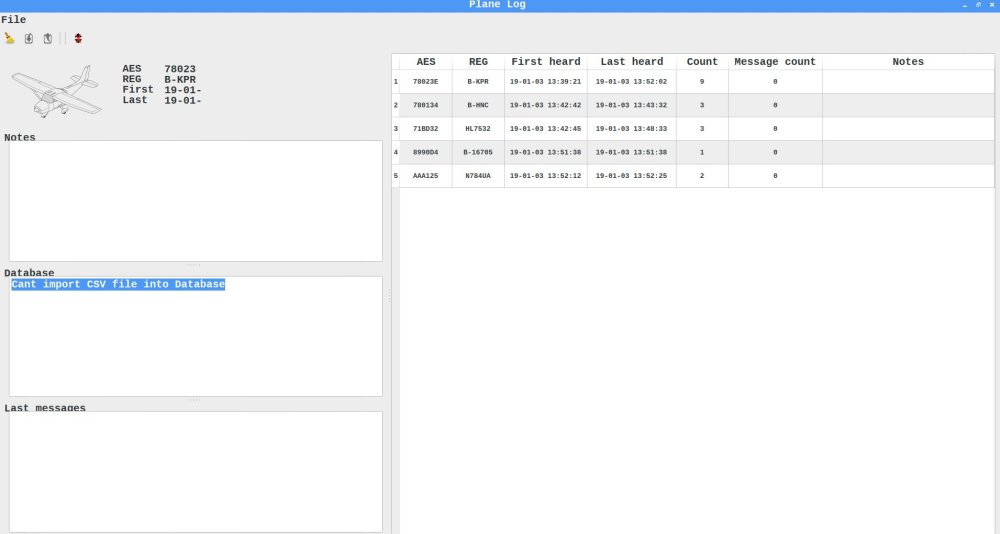
Task: Sort by Message count column header
Action: pyautogui.click(x=775, y=62)
